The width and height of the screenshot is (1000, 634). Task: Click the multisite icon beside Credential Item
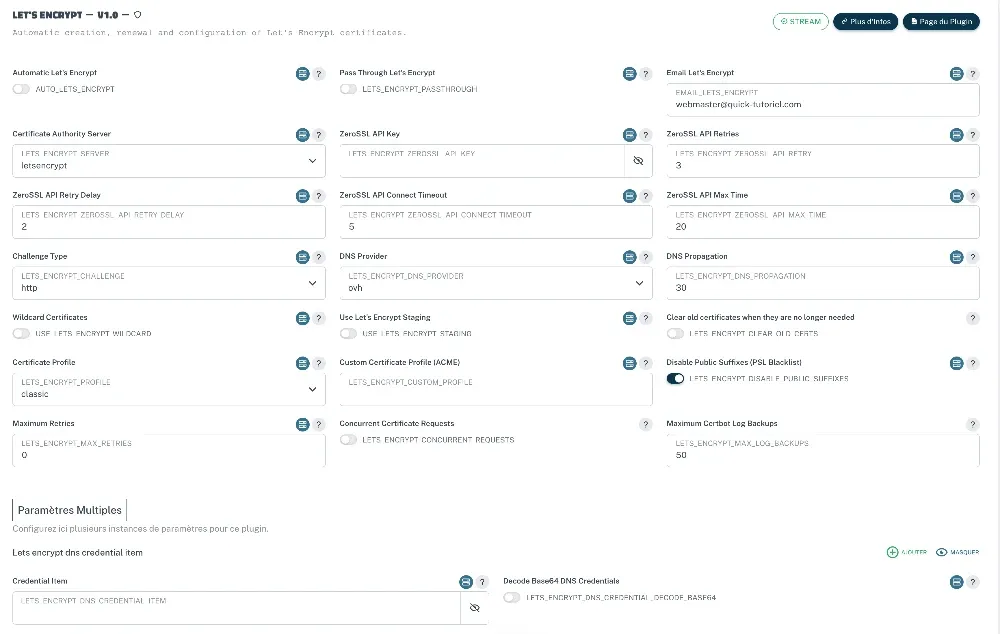click(466, 582)
